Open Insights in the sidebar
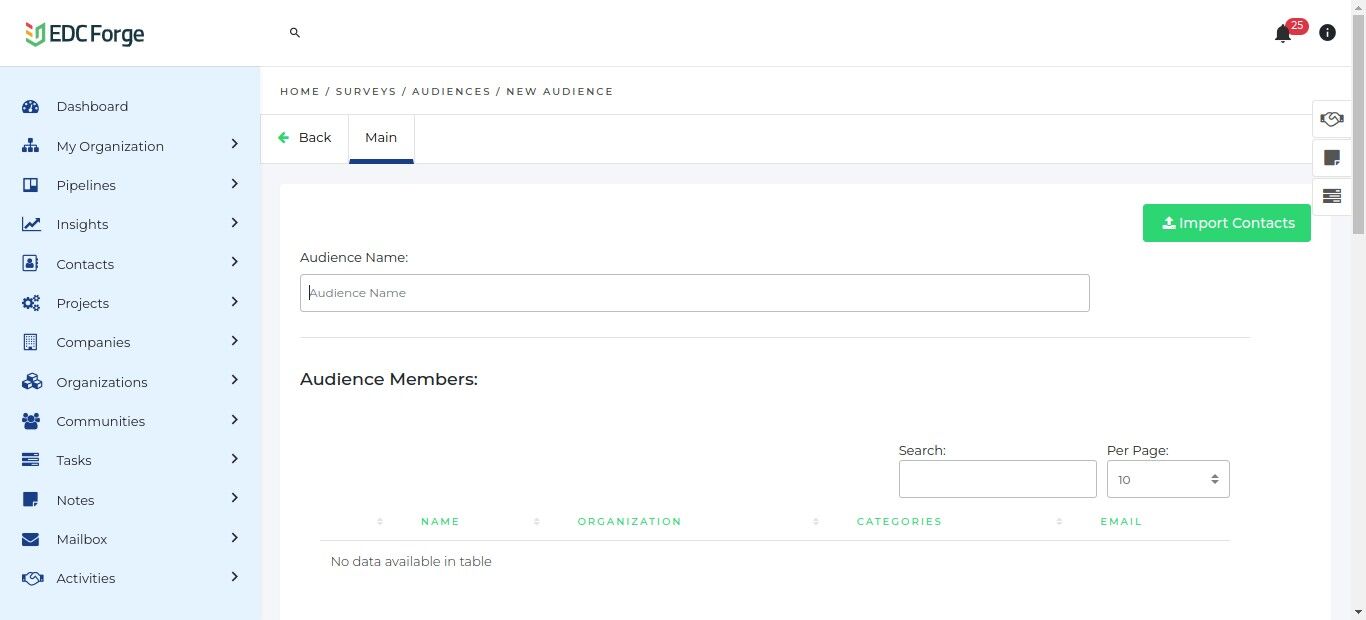This screenshot has width=1366, height=620. click(x=82, y=225)
